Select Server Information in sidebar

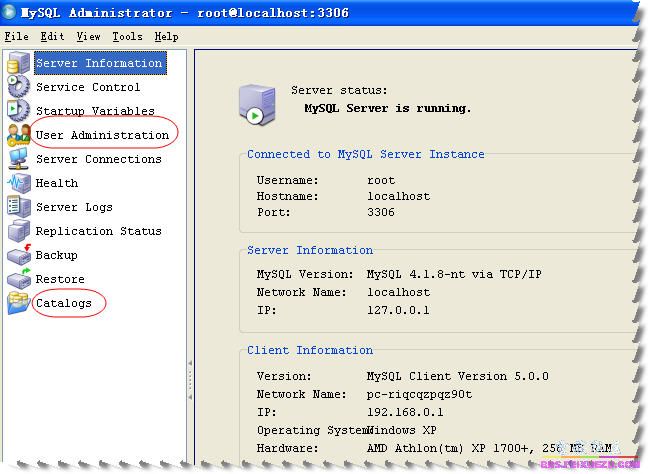click(99, 63)
